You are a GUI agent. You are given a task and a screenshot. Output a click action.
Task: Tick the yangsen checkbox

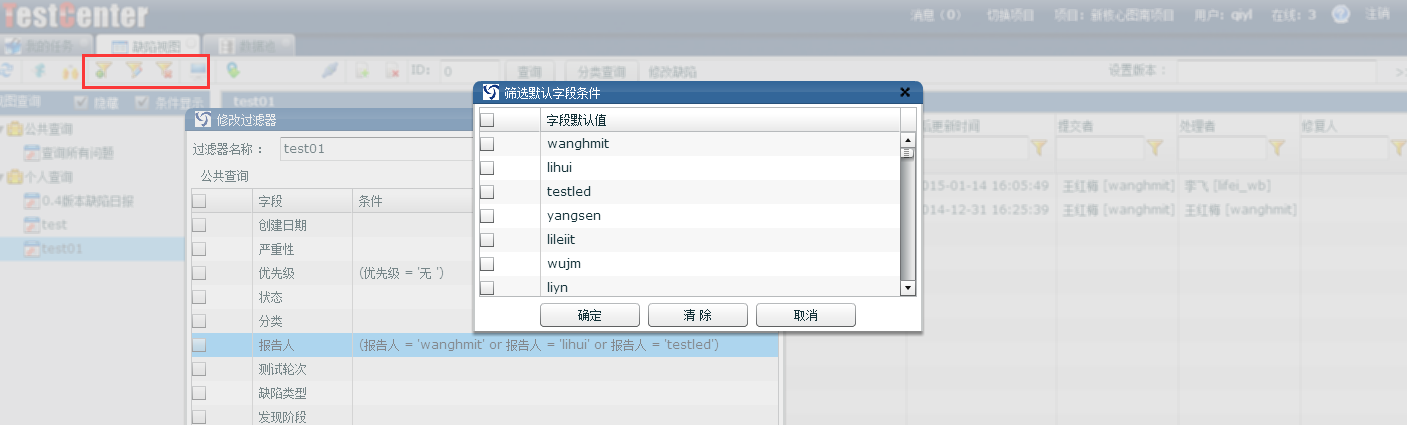(488, 216)
